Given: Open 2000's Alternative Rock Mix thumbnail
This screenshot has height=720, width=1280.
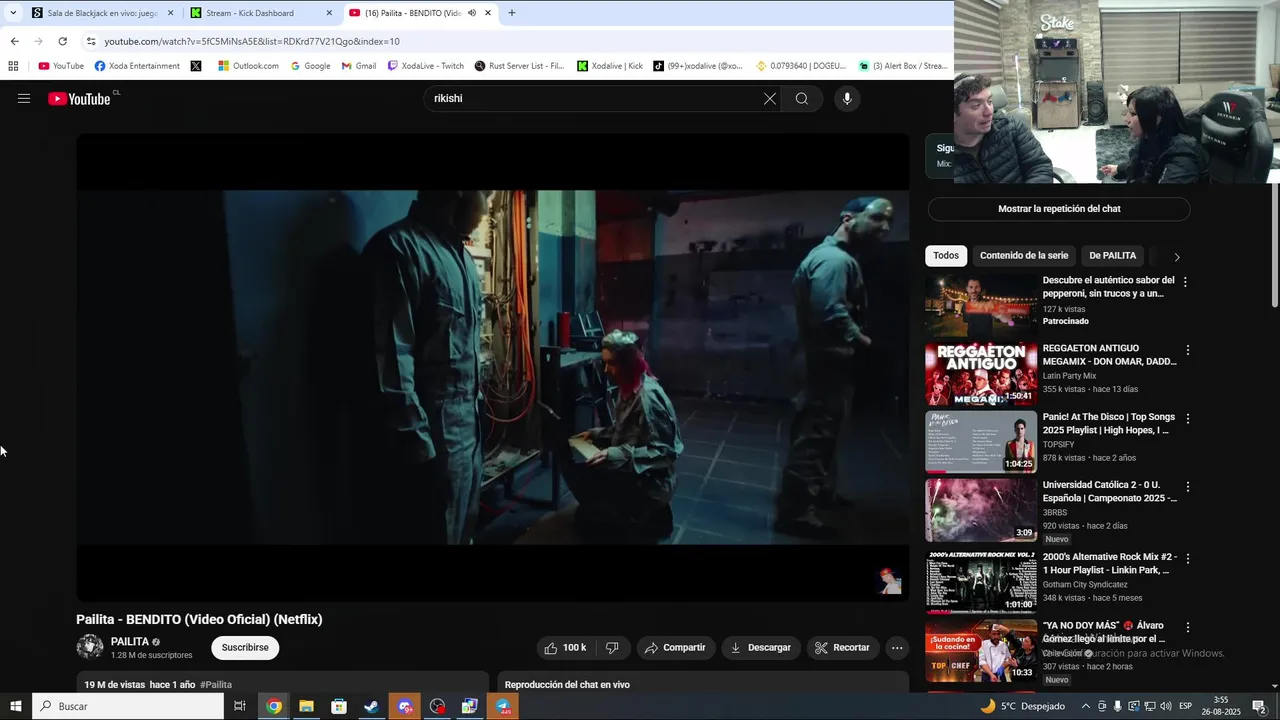Looking at the screenshot, I should click(981, 581).
